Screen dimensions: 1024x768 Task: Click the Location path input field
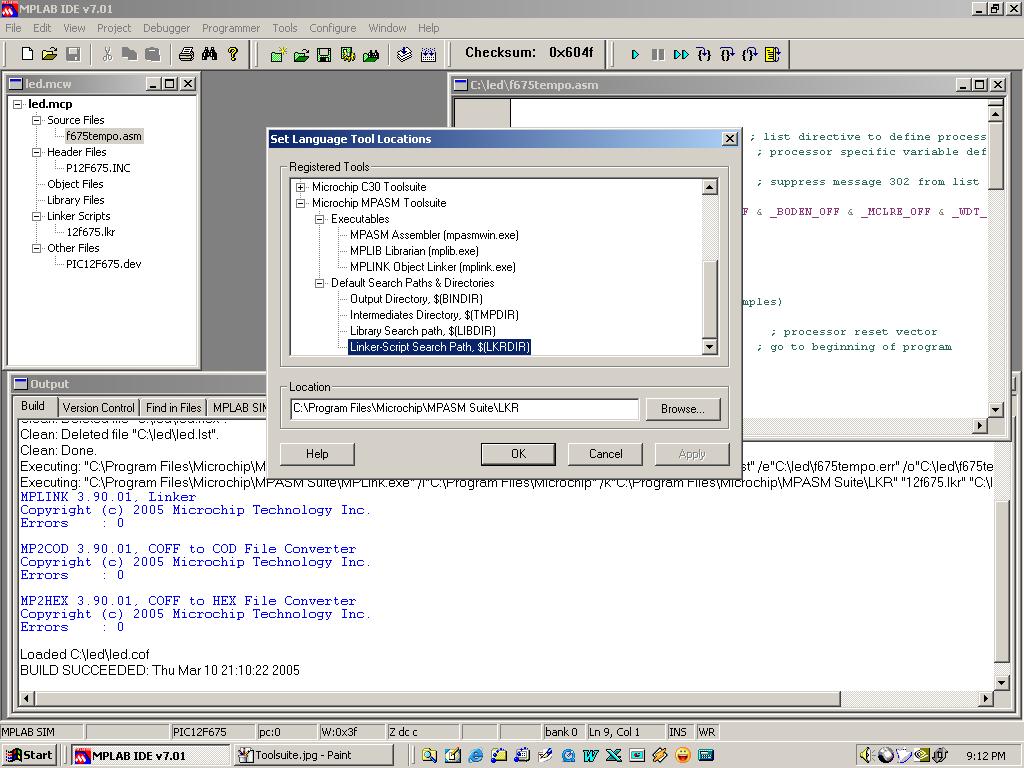464,409
